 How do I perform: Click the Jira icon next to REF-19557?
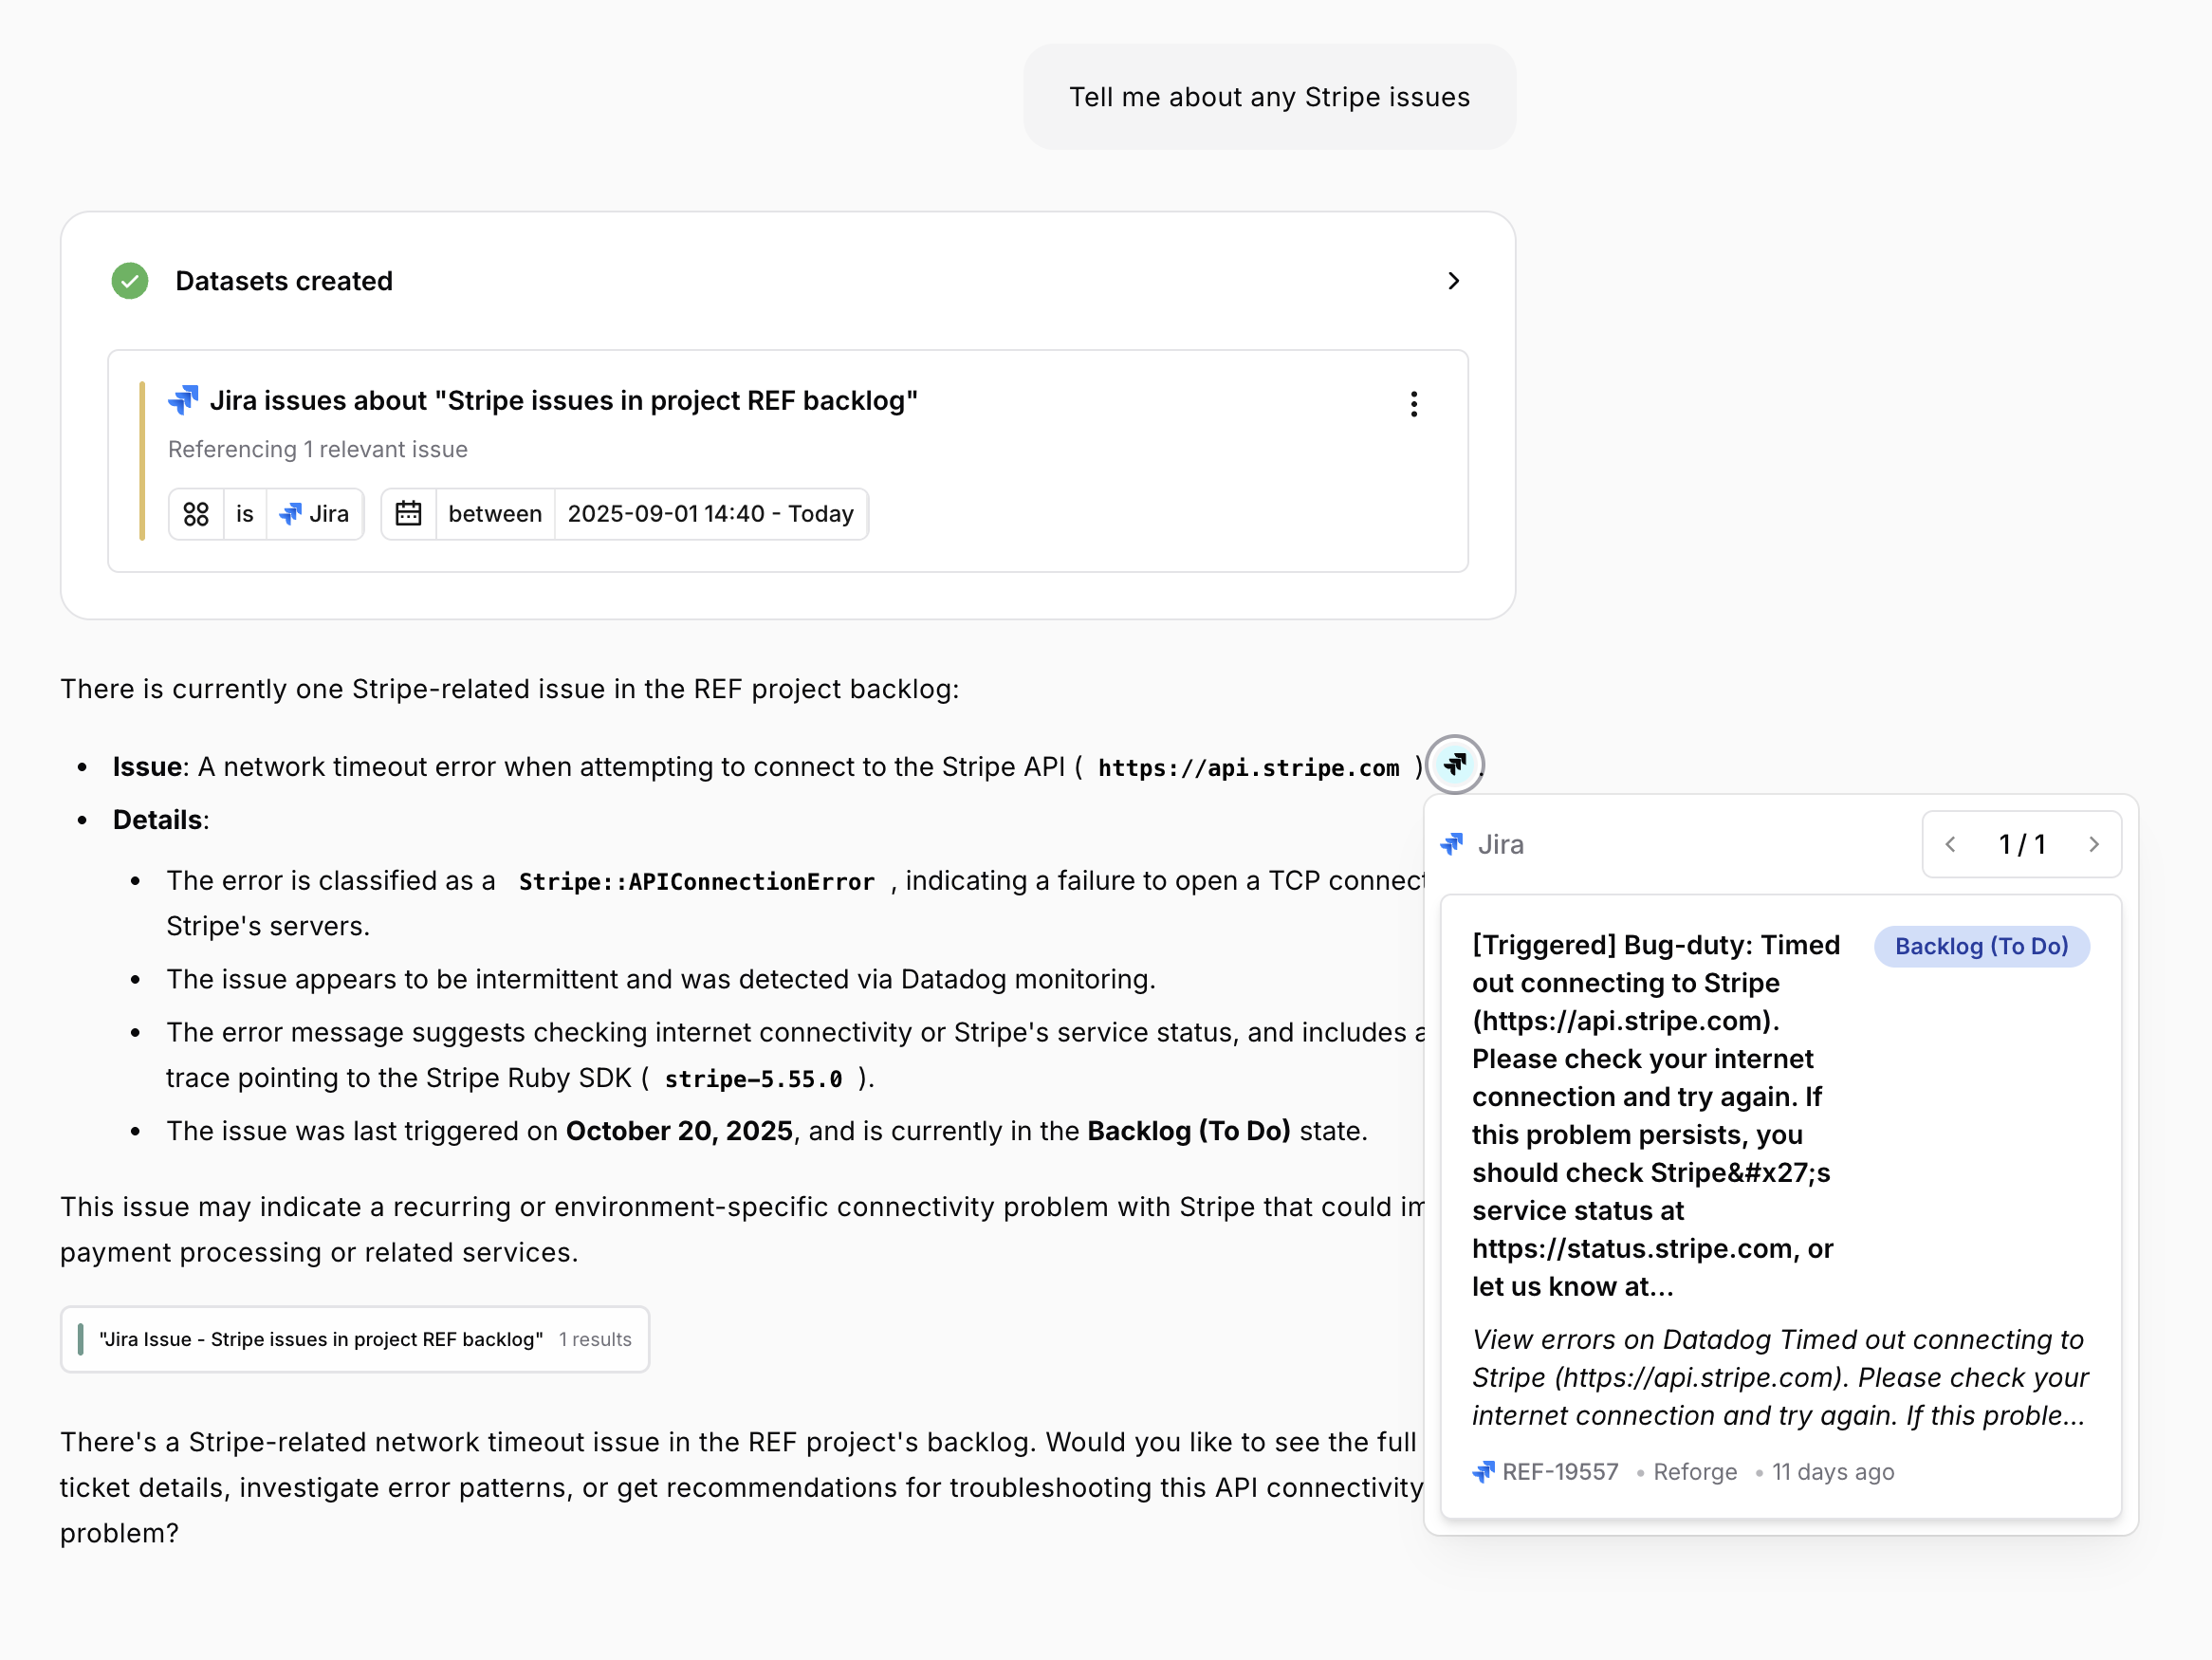tap(1483, 1472)
